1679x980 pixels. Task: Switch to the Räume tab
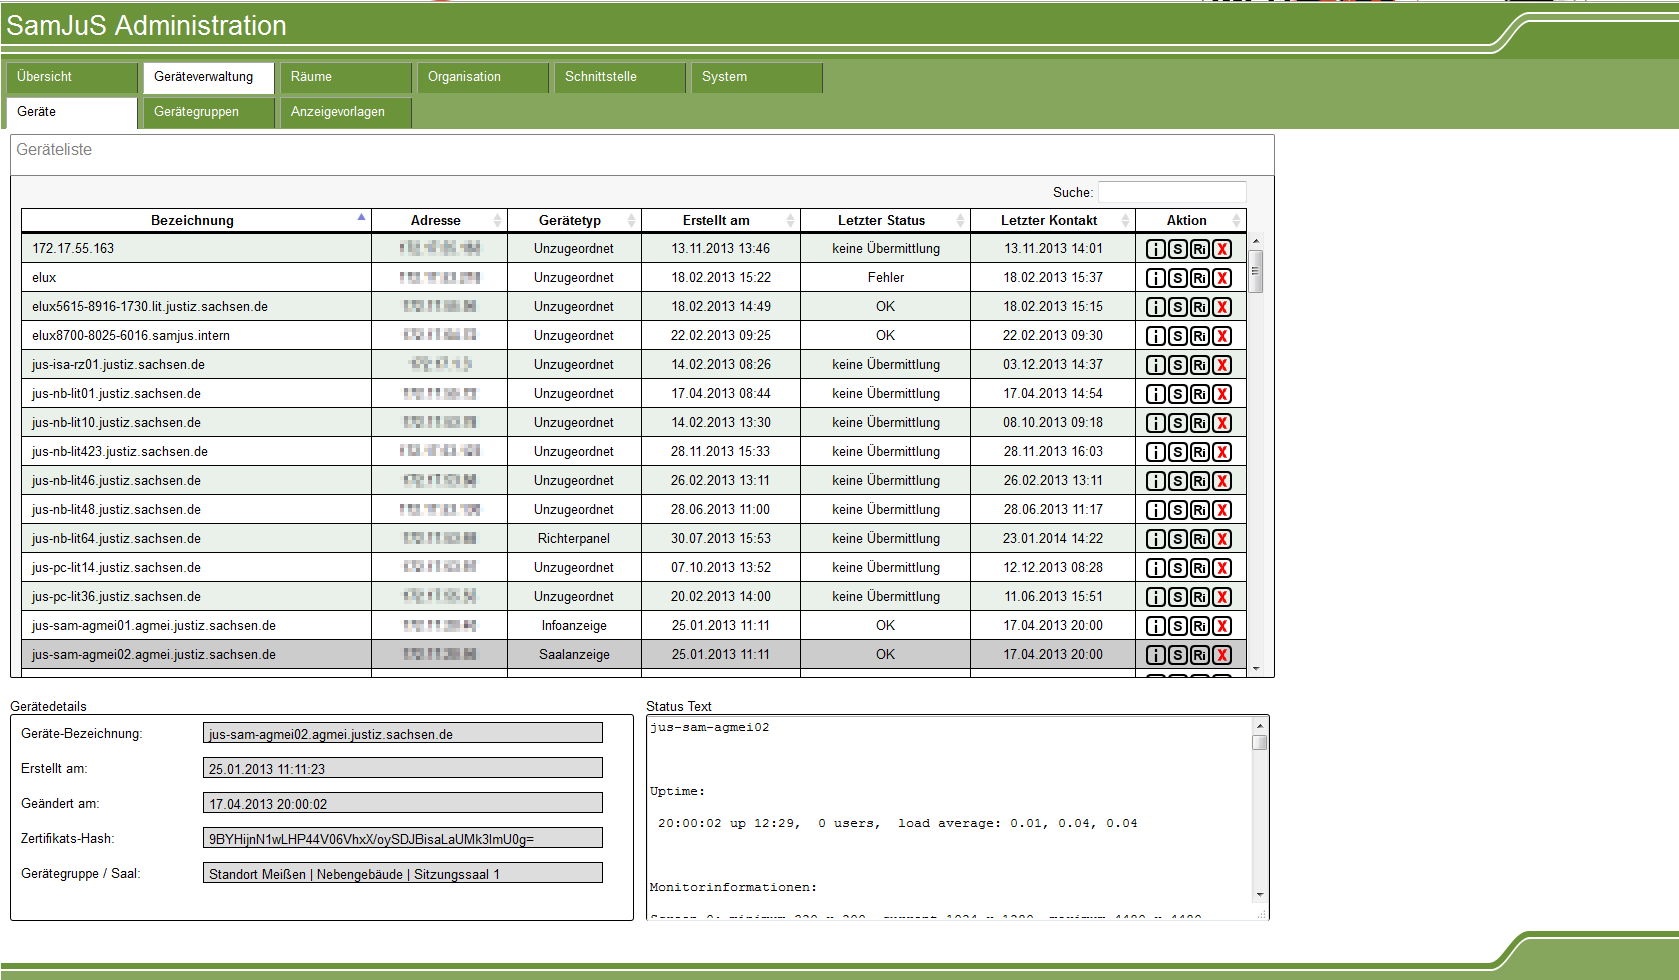point(345,77)
